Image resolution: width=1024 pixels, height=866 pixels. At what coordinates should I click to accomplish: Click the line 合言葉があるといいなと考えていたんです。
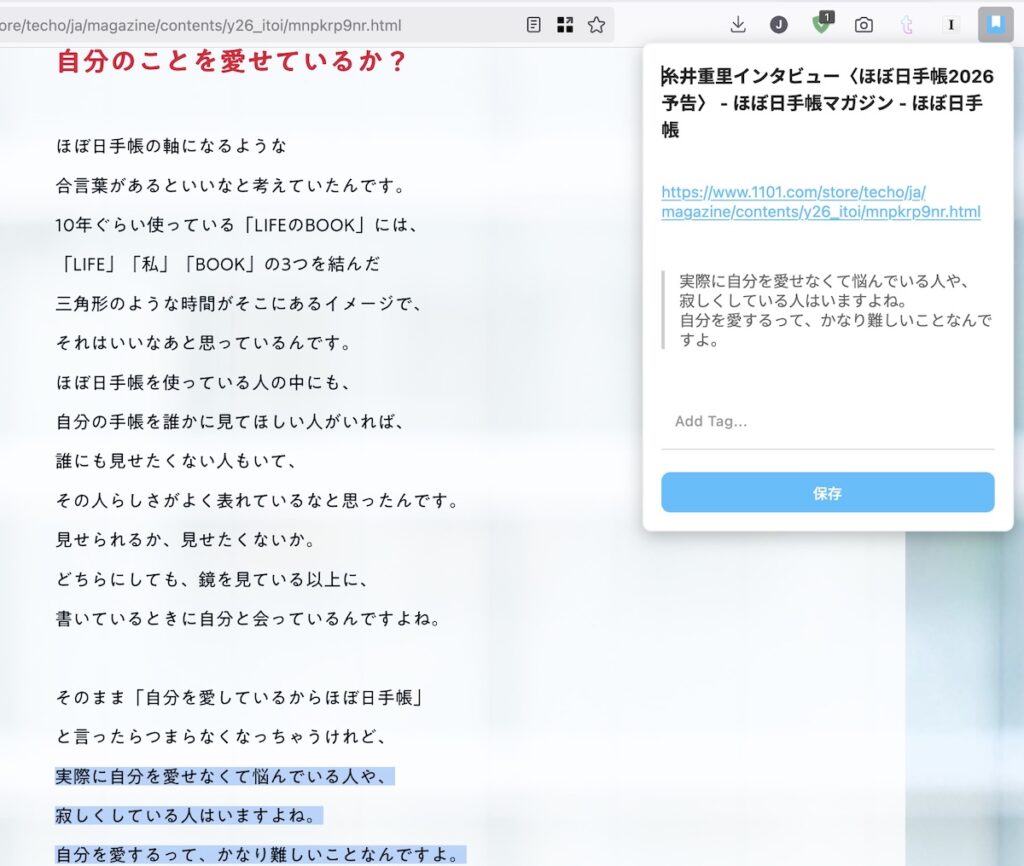tap(232, 185)
